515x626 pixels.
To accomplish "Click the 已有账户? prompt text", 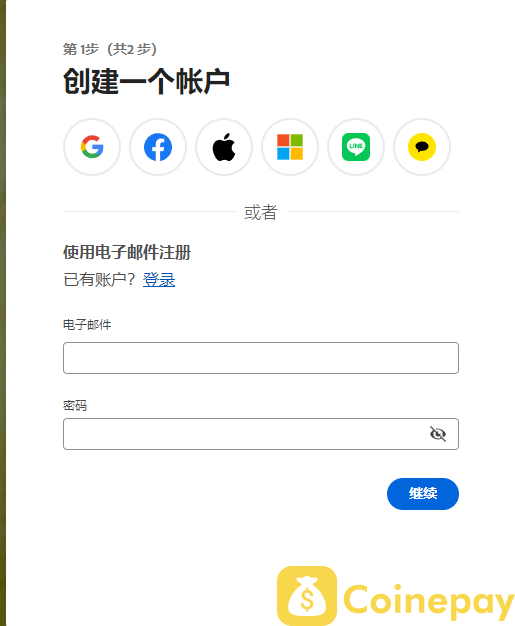I will tap(99, 279).
